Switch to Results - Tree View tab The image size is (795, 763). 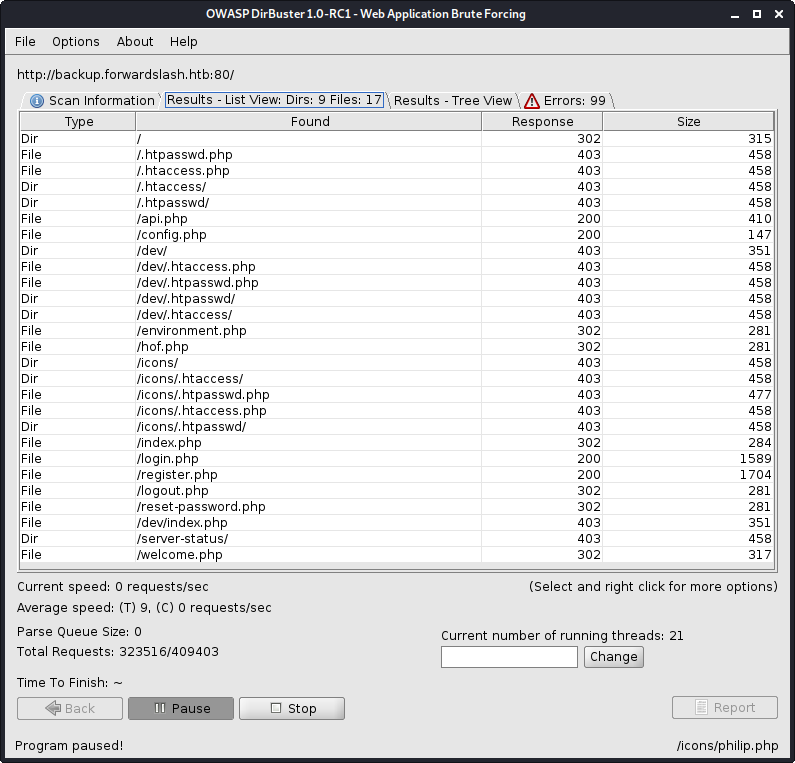click(452, 100)
